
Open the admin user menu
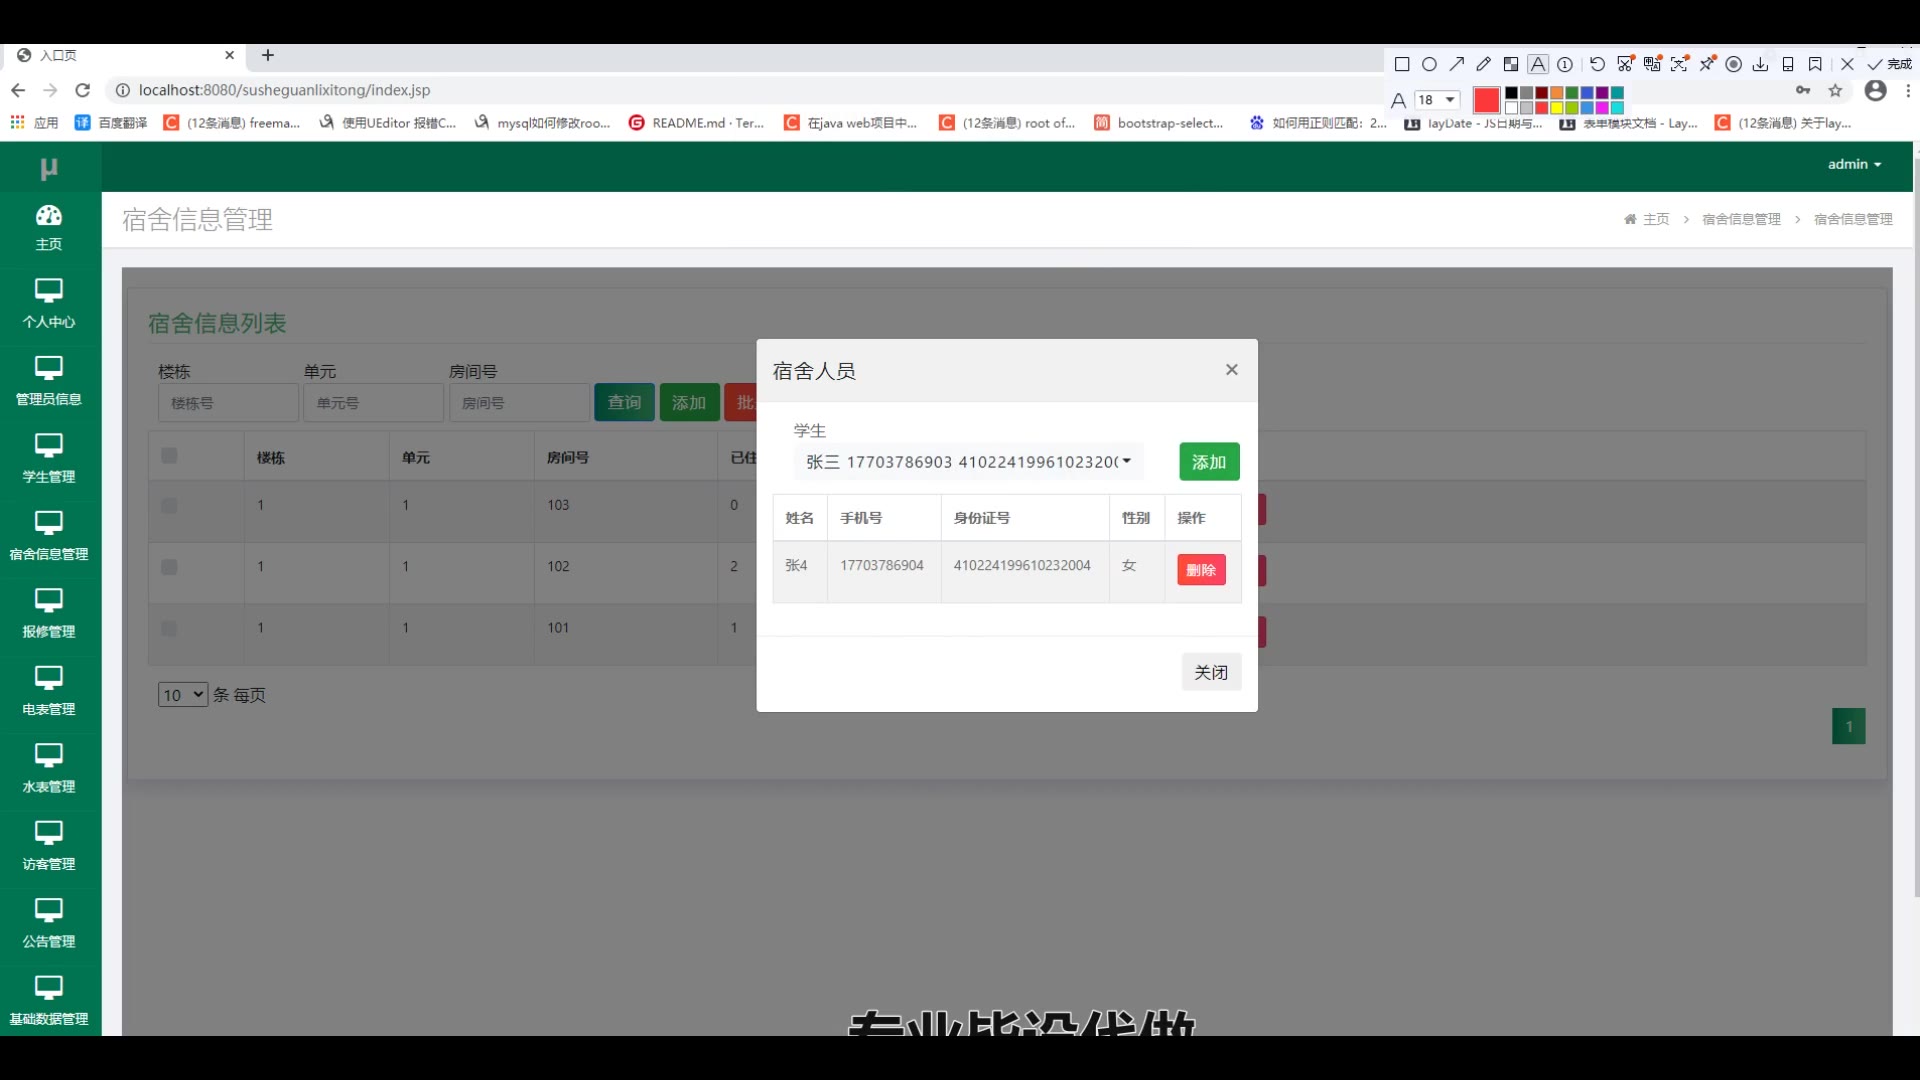pyautogui.click(x=1854, y=164)
